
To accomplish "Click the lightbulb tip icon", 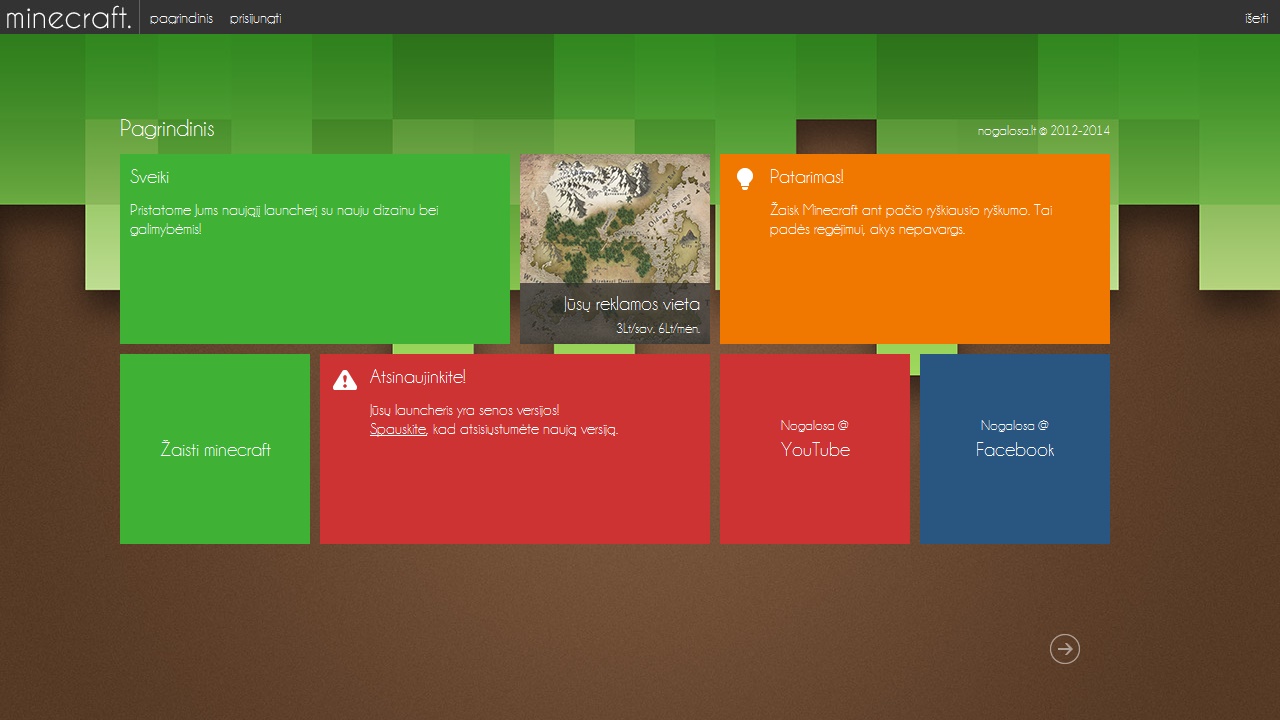I will (x=744, y=179).
